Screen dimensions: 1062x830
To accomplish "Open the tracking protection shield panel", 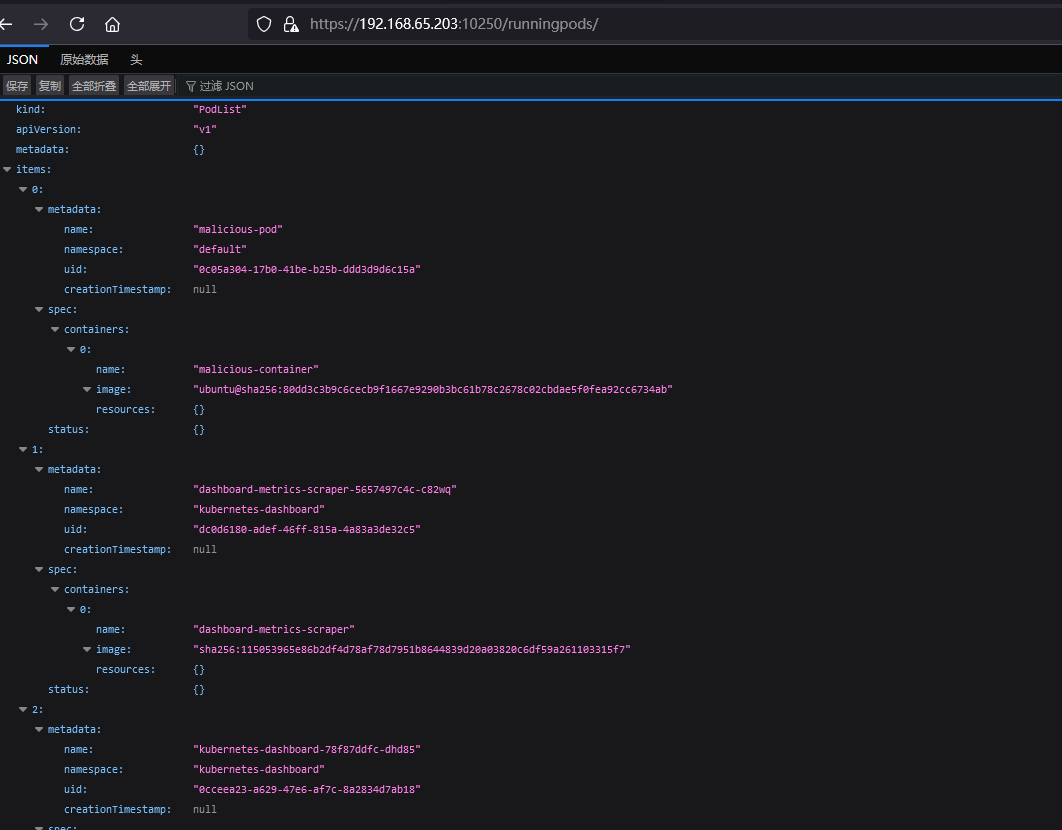I will tap(264, 24).
